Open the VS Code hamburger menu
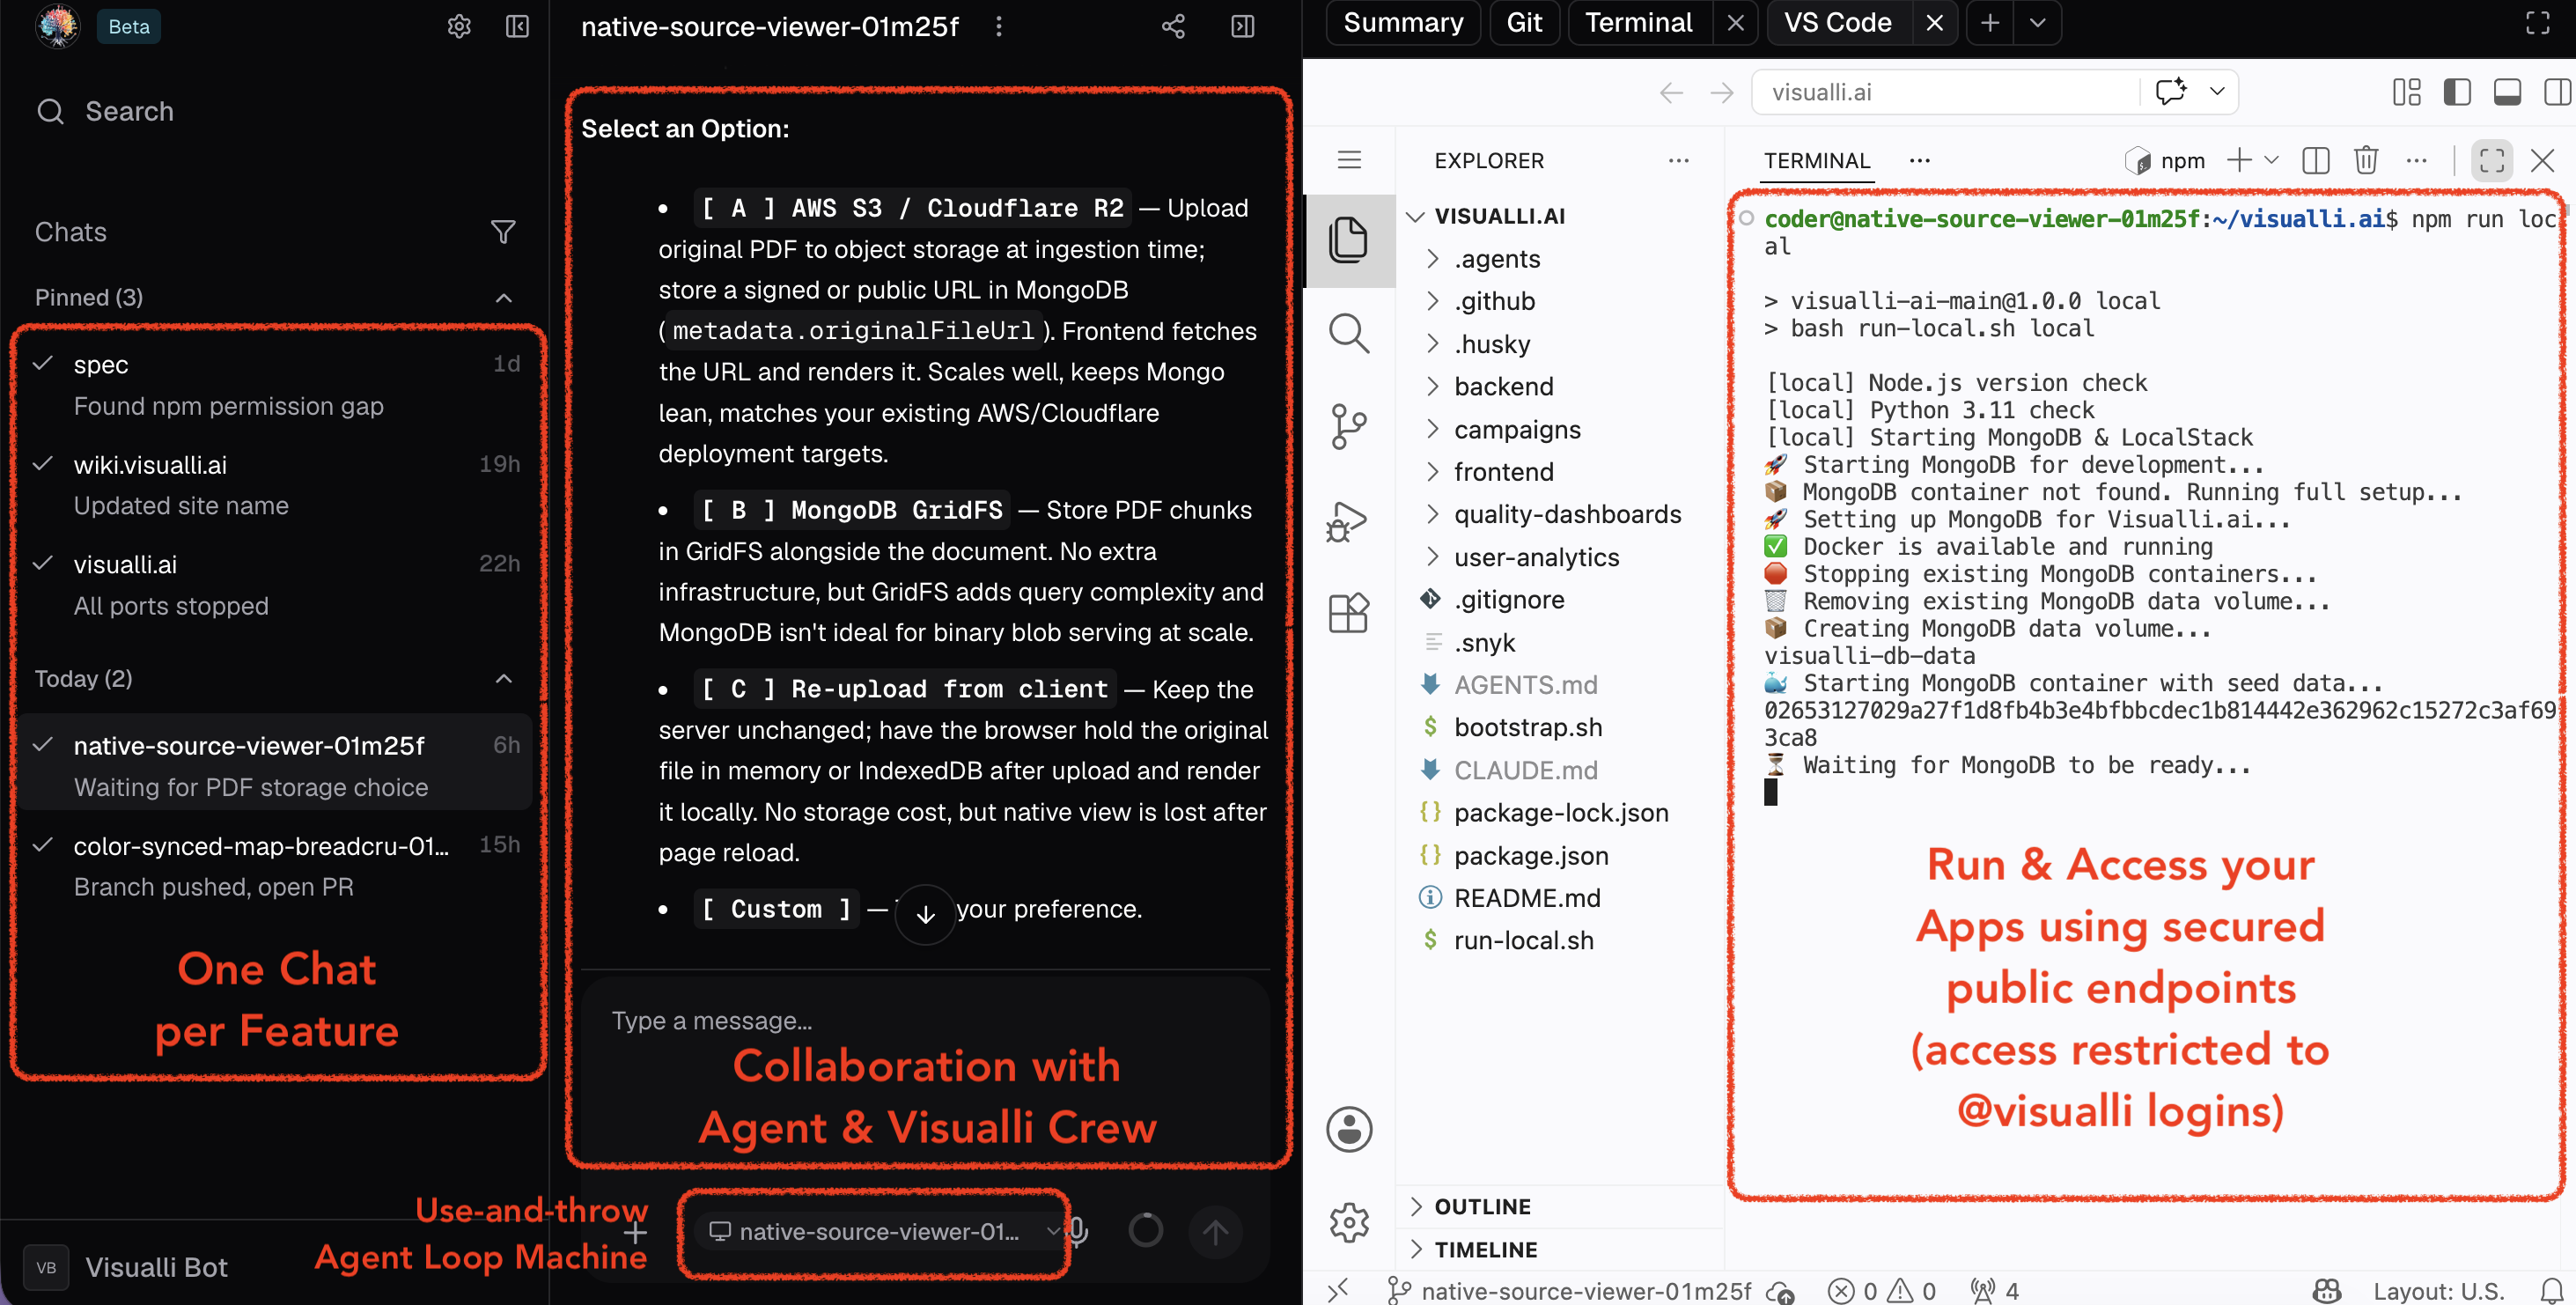This screenshot has width=2576, height=1305. pyautogui.click(x=1349, y=160)
